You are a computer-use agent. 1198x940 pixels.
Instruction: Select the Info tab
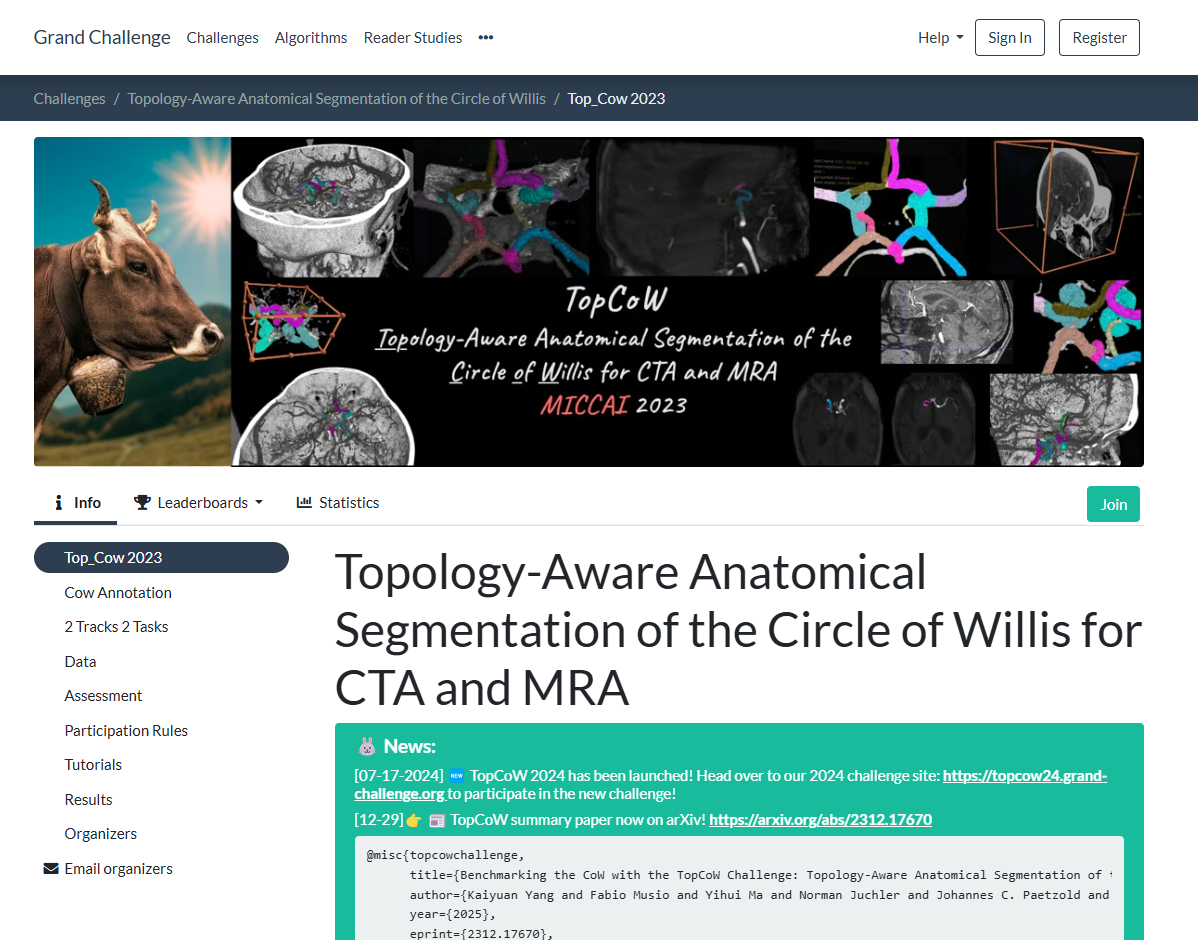[76, 503]
